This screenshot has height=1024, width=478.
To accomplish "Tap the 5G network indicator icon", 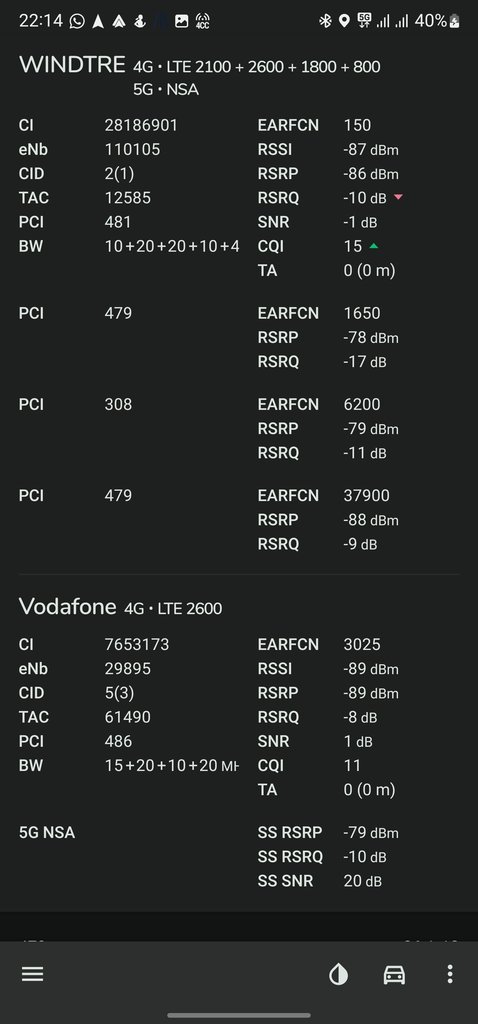I will point(364,21).
